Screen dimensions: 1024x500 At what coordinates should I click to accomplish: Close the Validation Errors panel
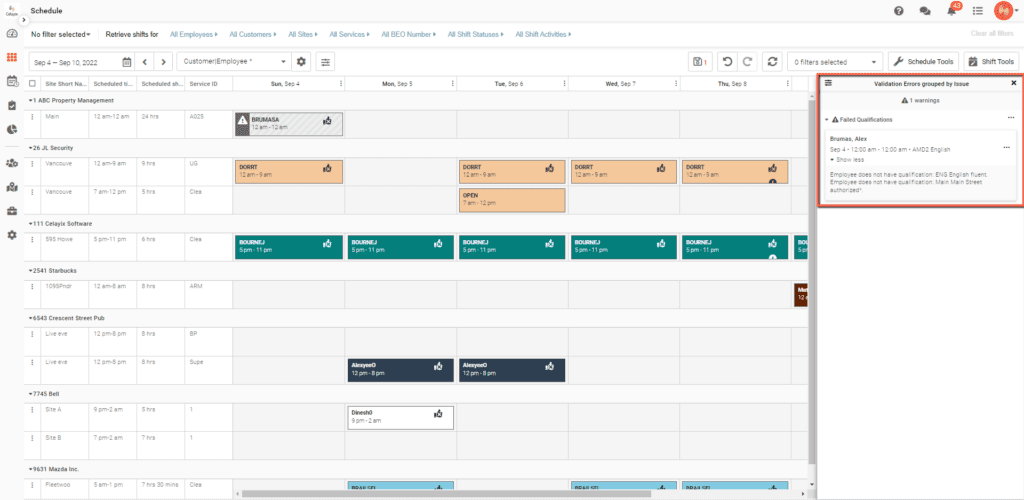1013,83
